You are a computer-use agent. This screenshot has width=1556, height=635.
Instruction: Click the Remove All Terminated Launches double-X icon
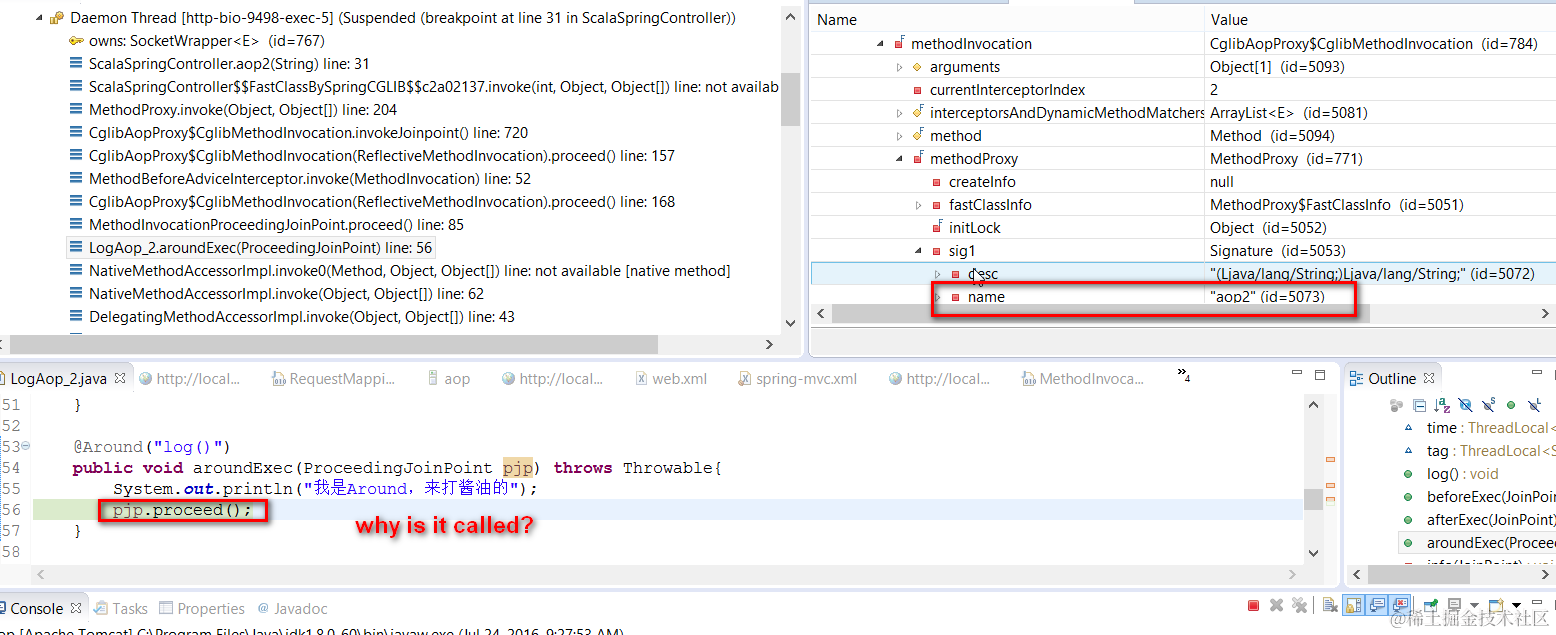coord(1300,606)
